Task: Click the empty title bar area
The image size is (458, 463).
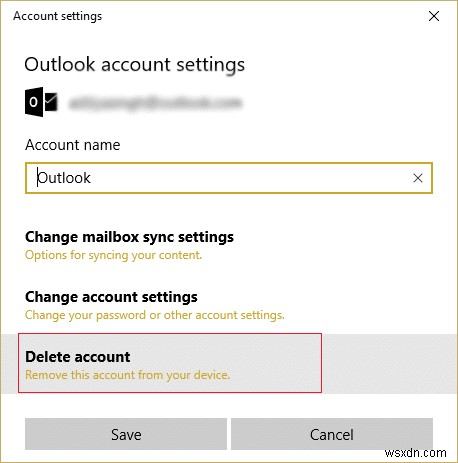Action: (x=263, y=16)
